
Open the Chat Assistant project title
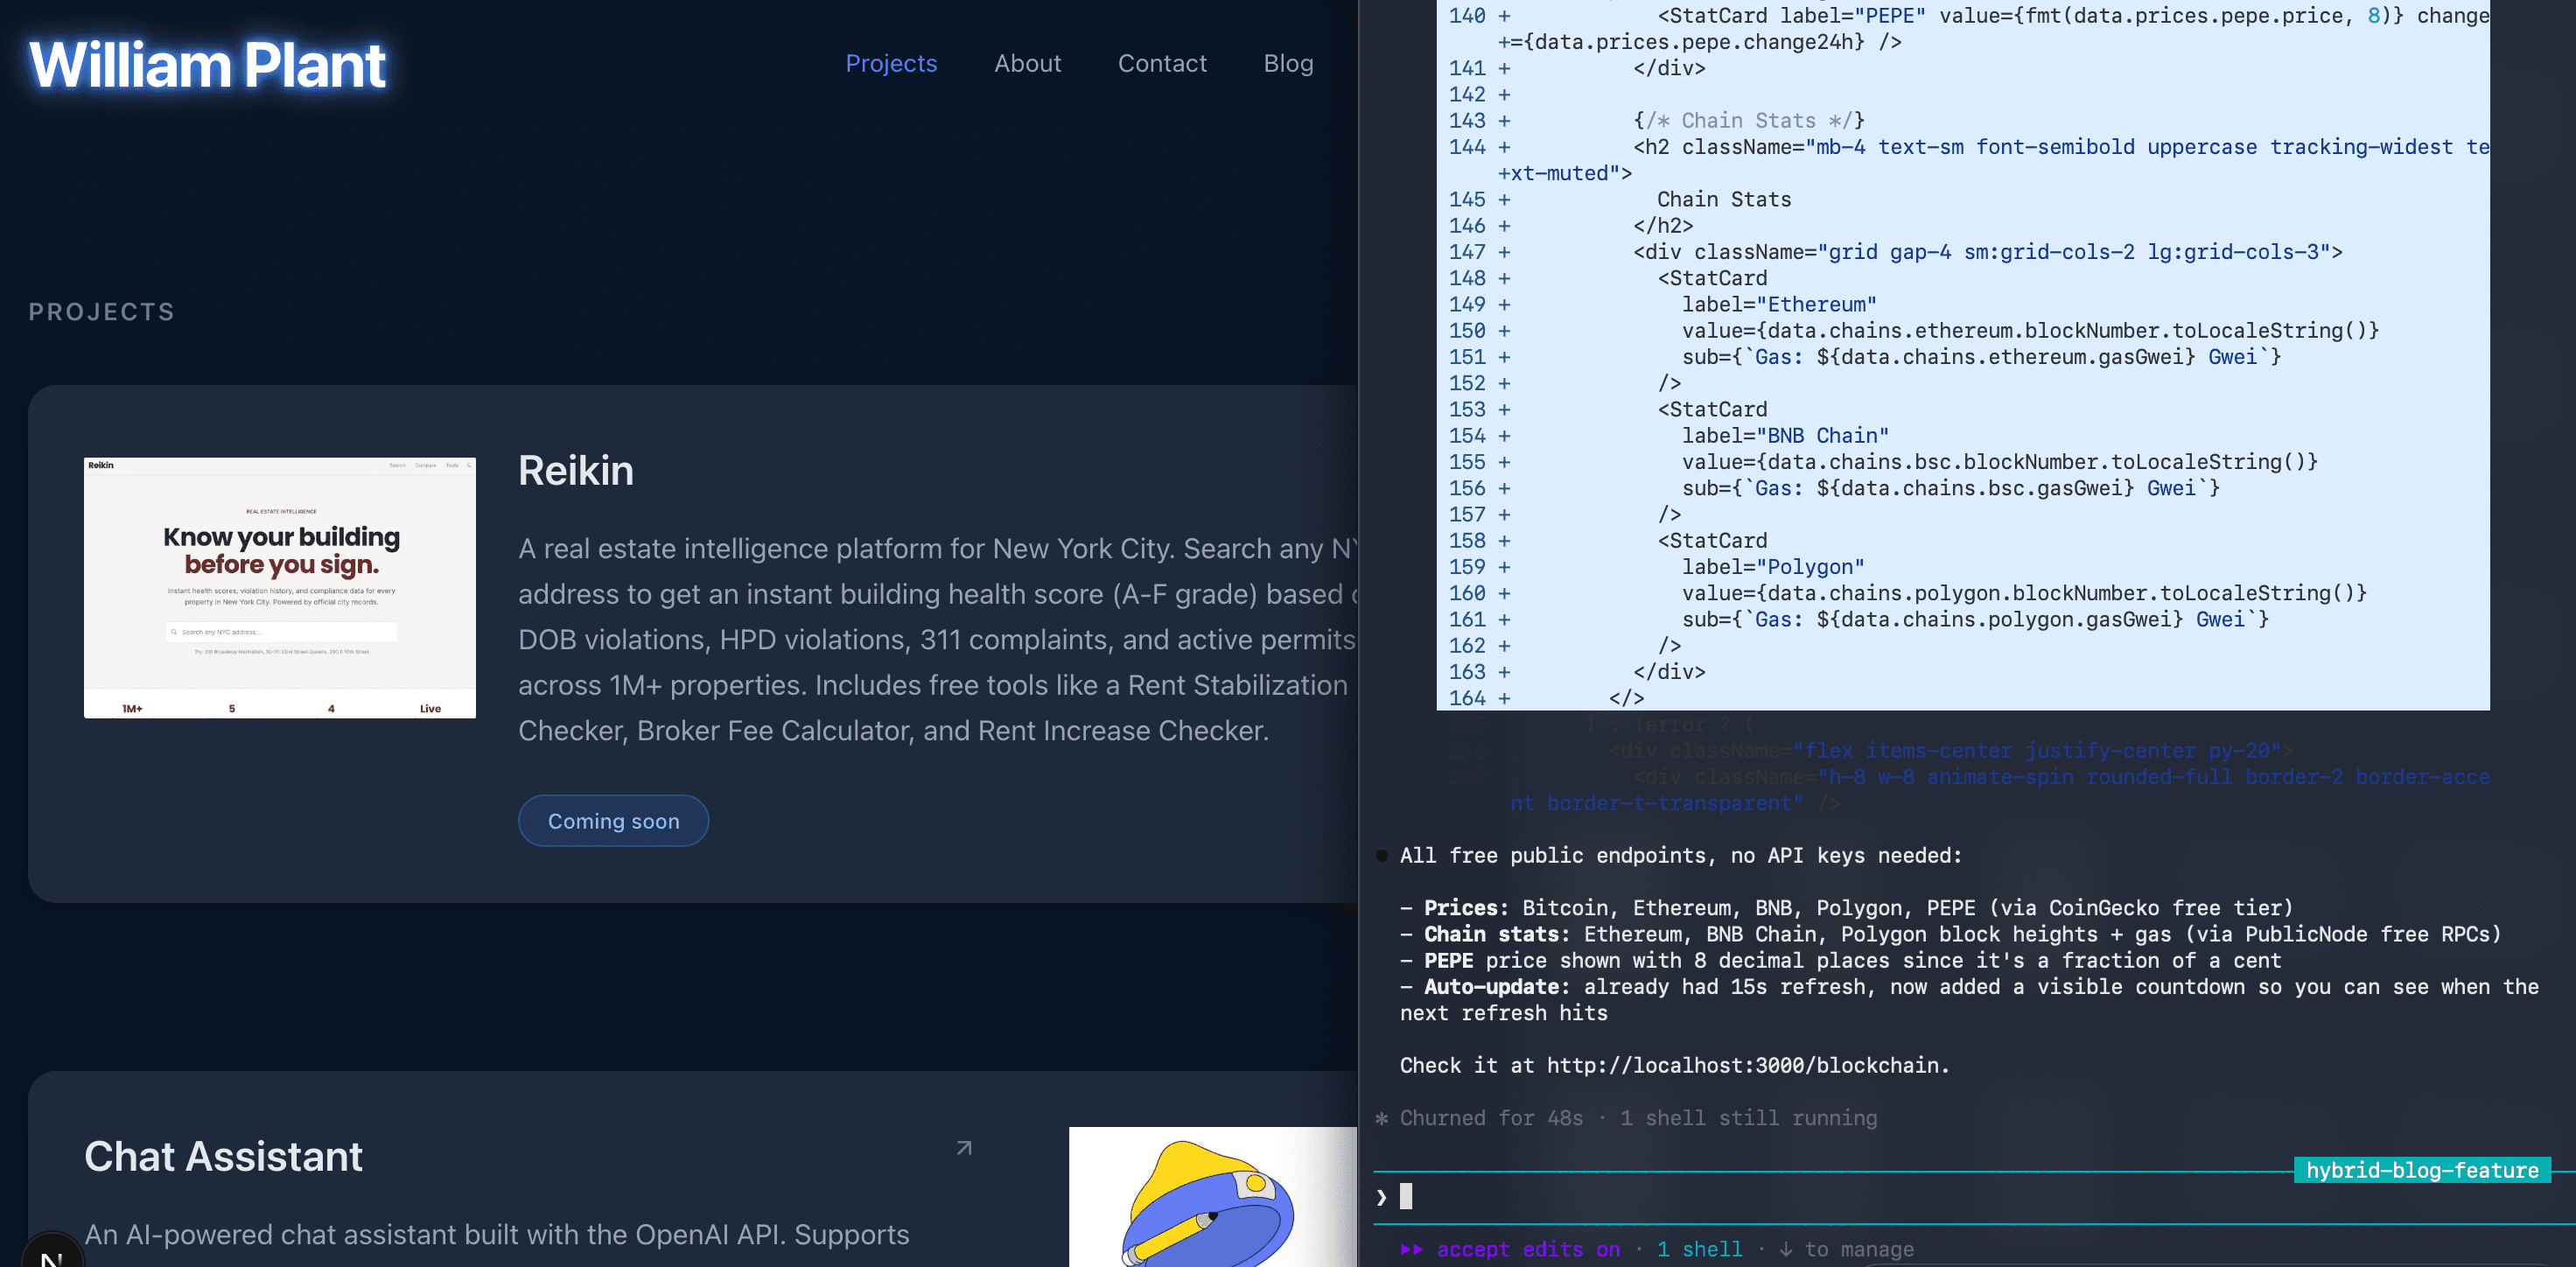[223, 1156]
